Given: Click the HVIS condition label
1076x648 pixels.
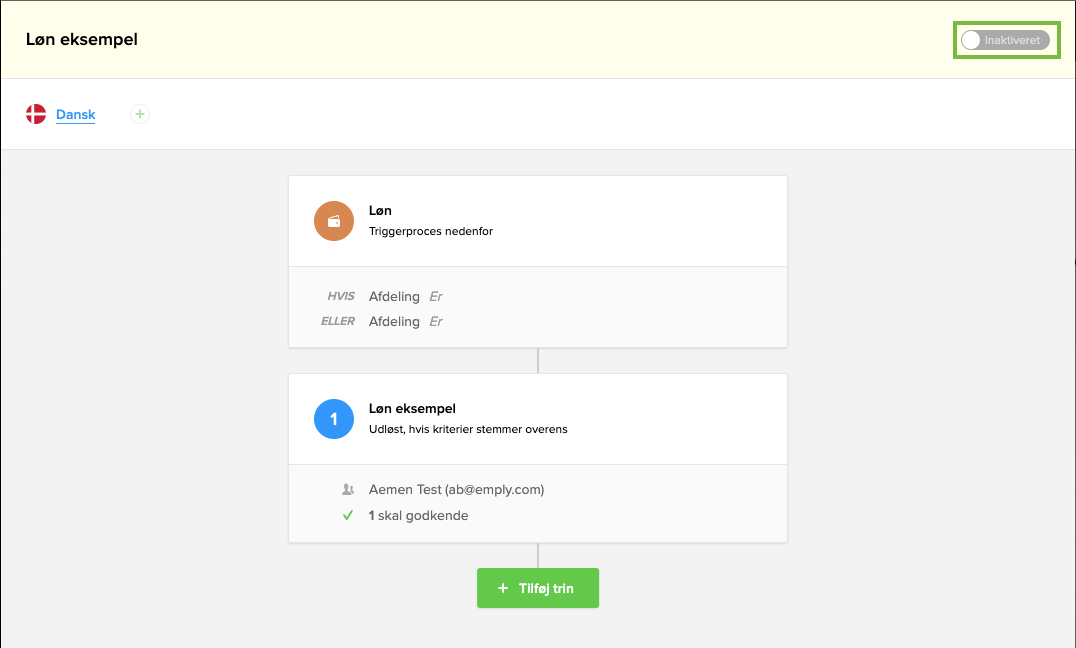Looking at the screenshot, I should coord(341,296).
